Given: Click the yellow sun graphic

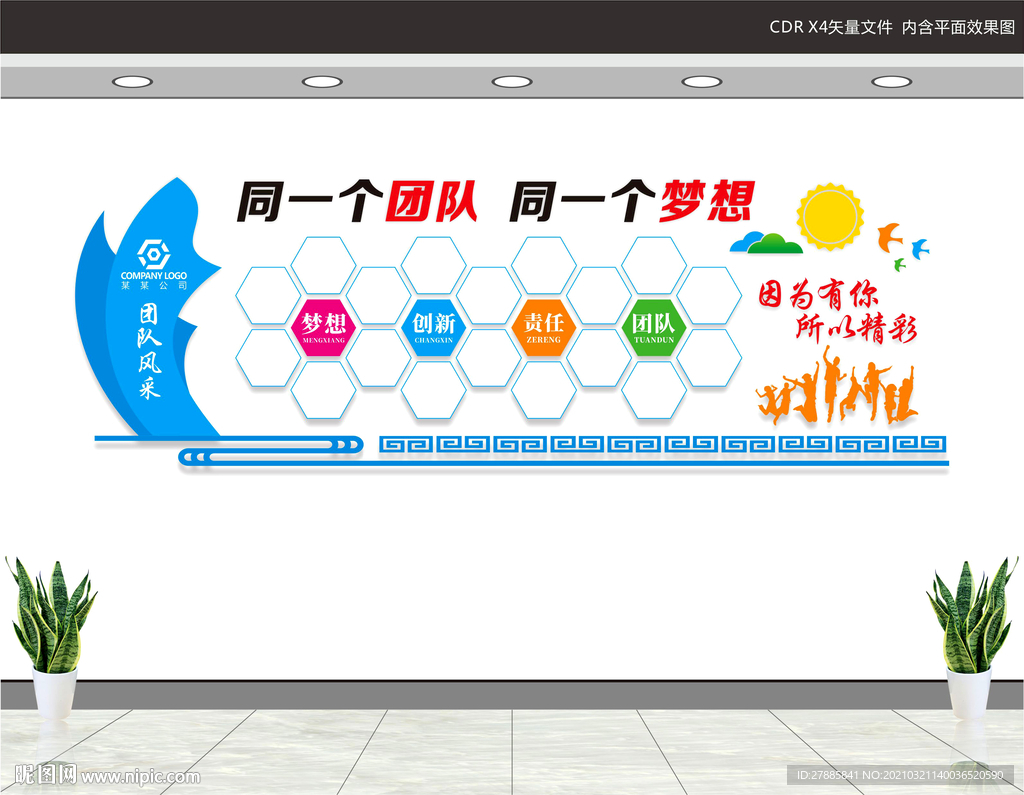Looking at the screenshot, I should pyautogui.click(x=832, y=218).
